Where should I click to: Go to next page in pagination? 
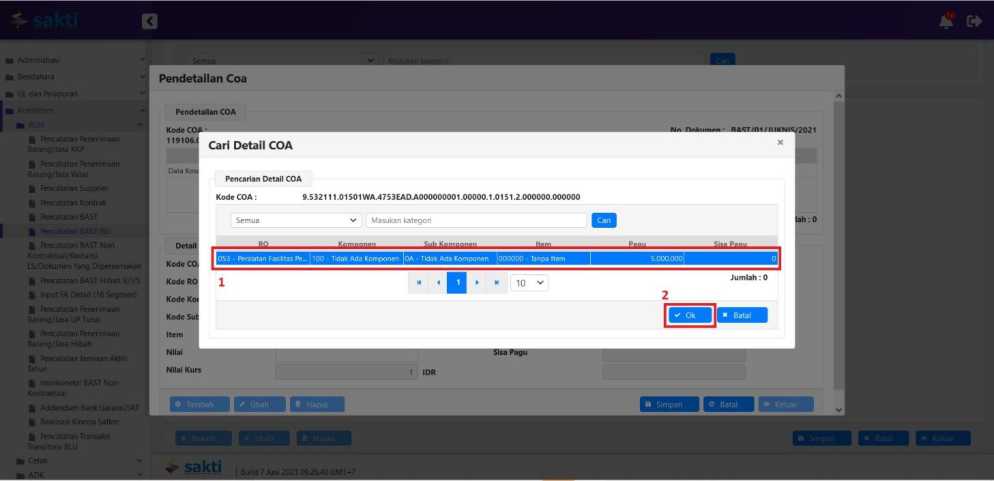(x=476, y=283)
